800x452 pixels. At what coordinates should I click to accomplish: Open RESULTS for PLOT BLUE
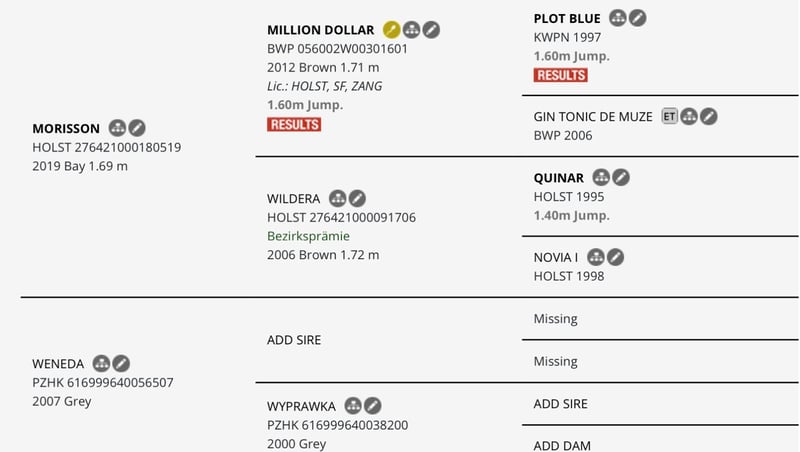coord(561,75)
